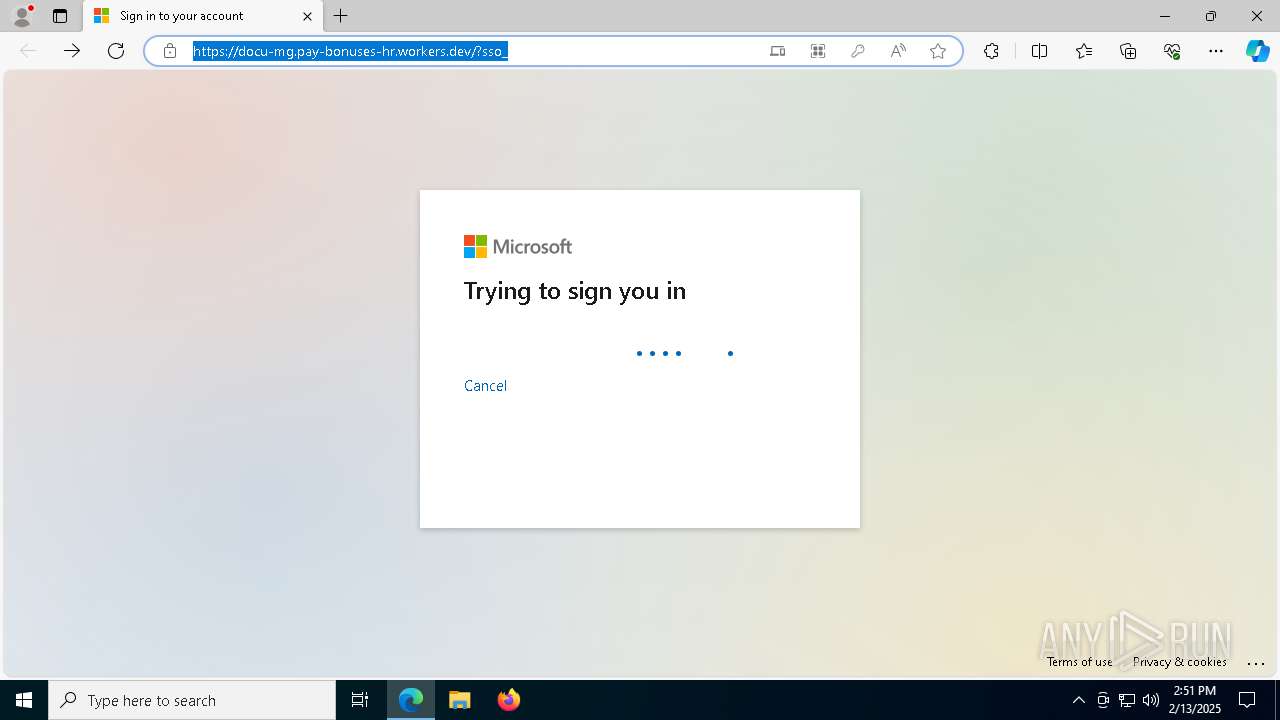Open the Collections icon
This screenshot has height=720, width=1280.
(1128, 51)
